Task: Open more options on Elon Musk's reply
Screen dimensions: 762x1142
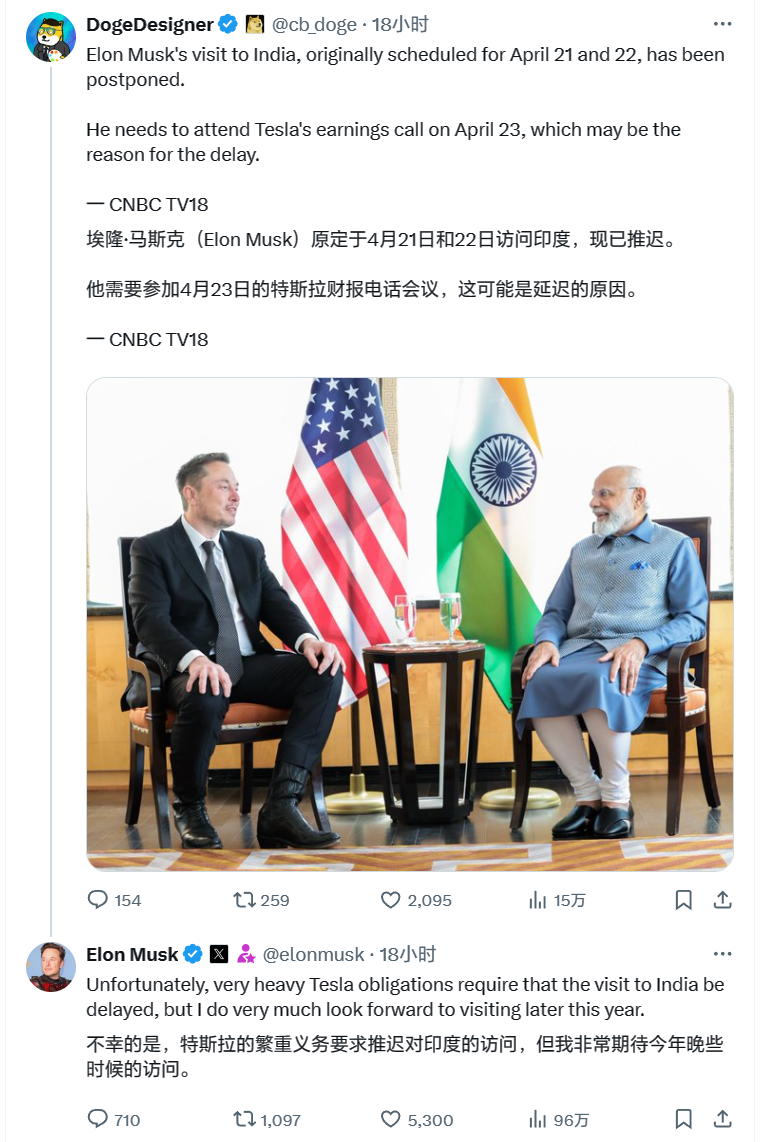Action: (x=721, y=954)
